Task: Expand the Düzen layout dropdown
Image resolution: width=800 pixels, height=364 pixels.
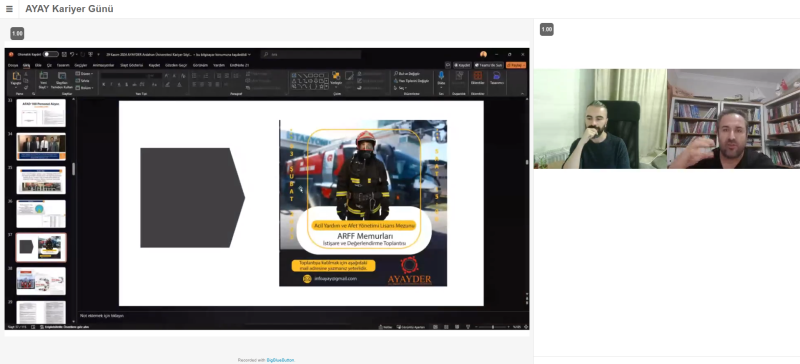Action: pos(84,74)
